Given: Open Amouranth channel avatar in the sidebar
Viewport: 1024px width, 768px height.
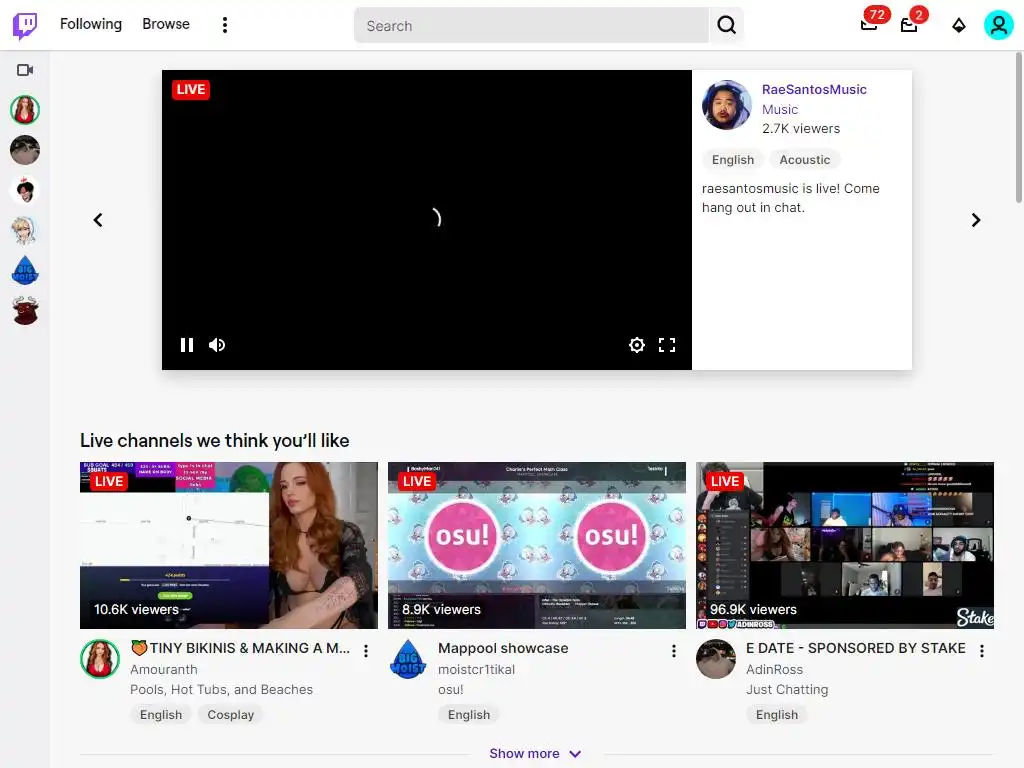Looking at the screenshot, I should [x=25, y=110].
